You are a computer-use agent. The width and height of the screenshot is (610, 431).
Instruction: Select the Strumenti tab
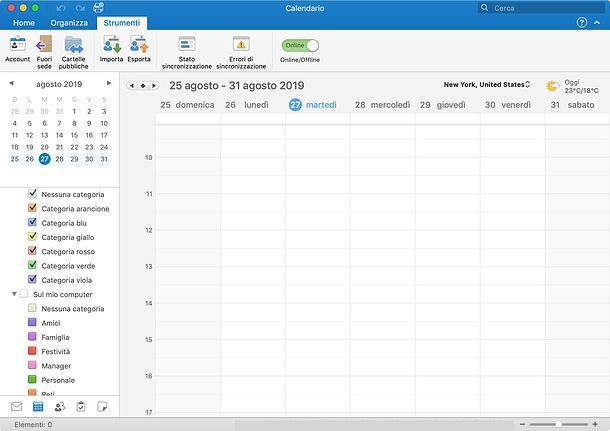pyautogui.click(x=122, y=23)
